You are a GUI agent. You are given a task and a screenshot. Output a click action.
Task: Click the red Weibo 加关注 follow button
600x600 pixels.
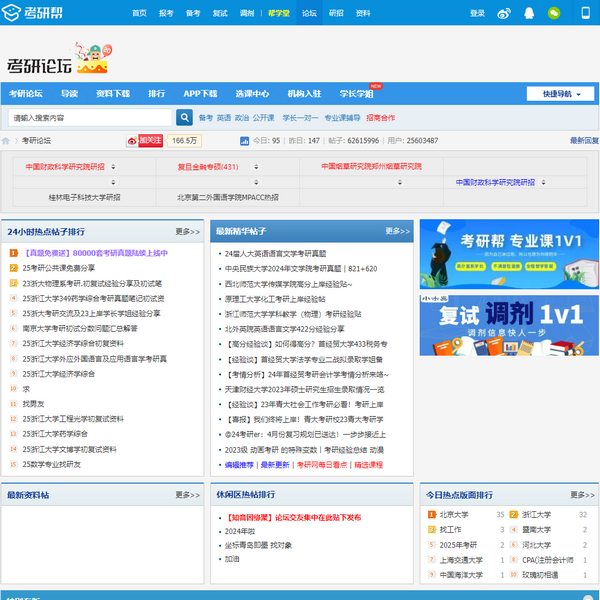coord(144,141)
